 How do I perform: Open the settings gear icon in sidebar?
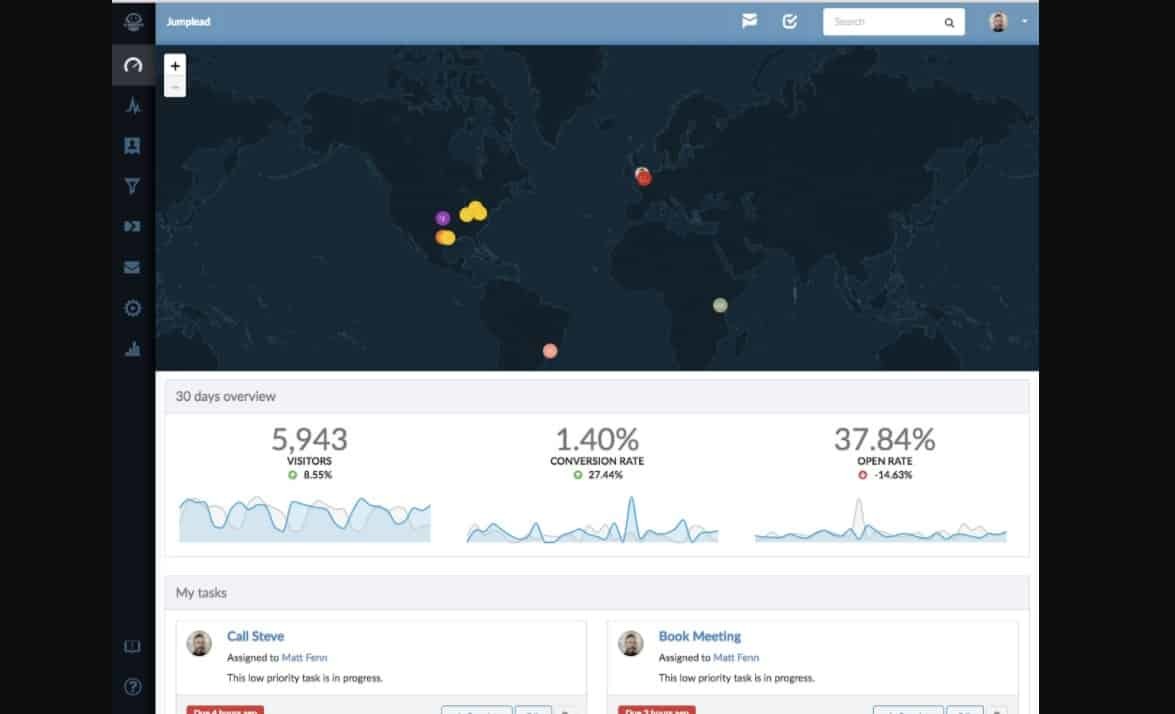pos(132,308)
